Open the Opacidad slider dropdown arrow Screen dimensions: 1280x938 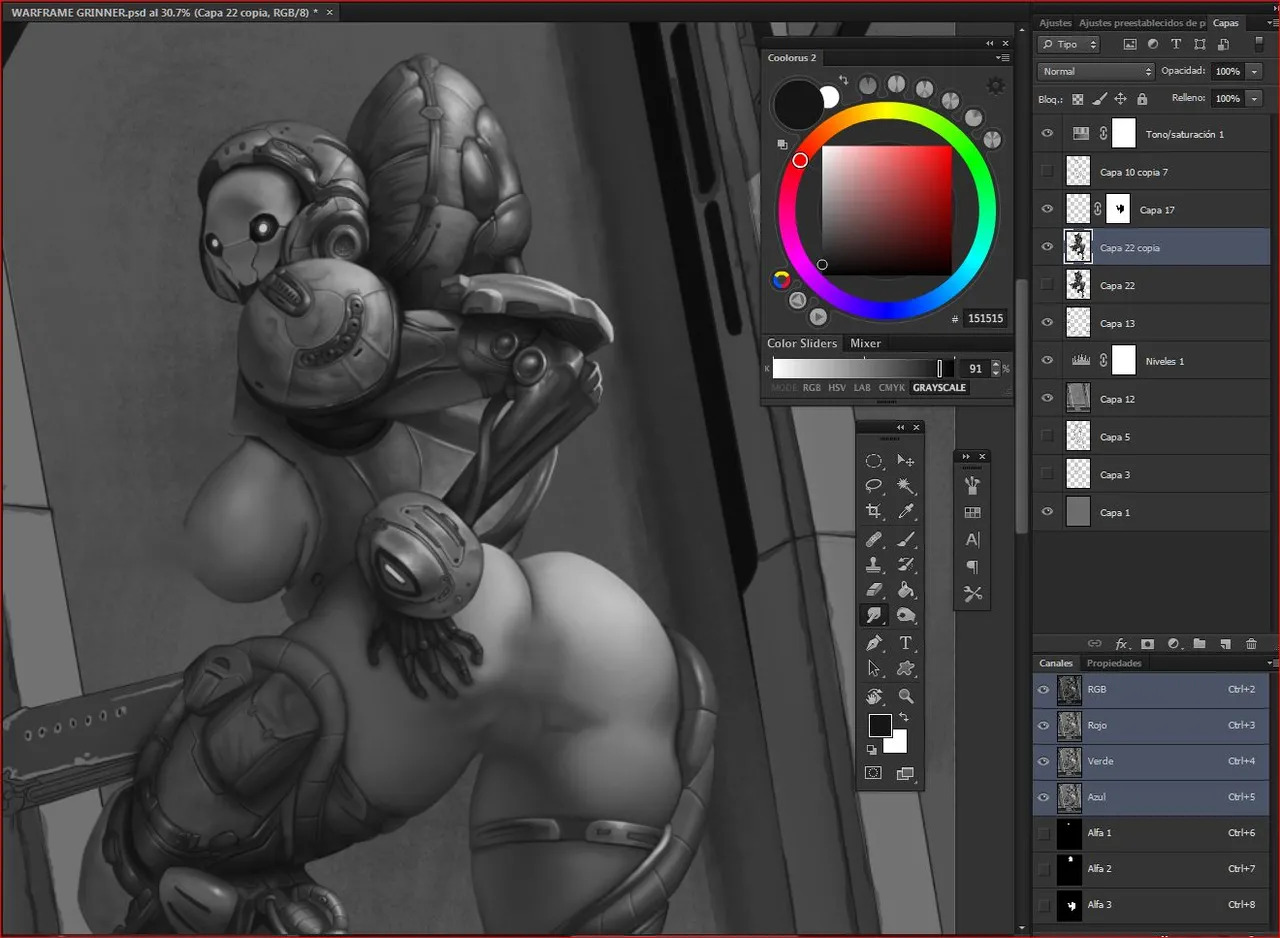pos(1253,71)
